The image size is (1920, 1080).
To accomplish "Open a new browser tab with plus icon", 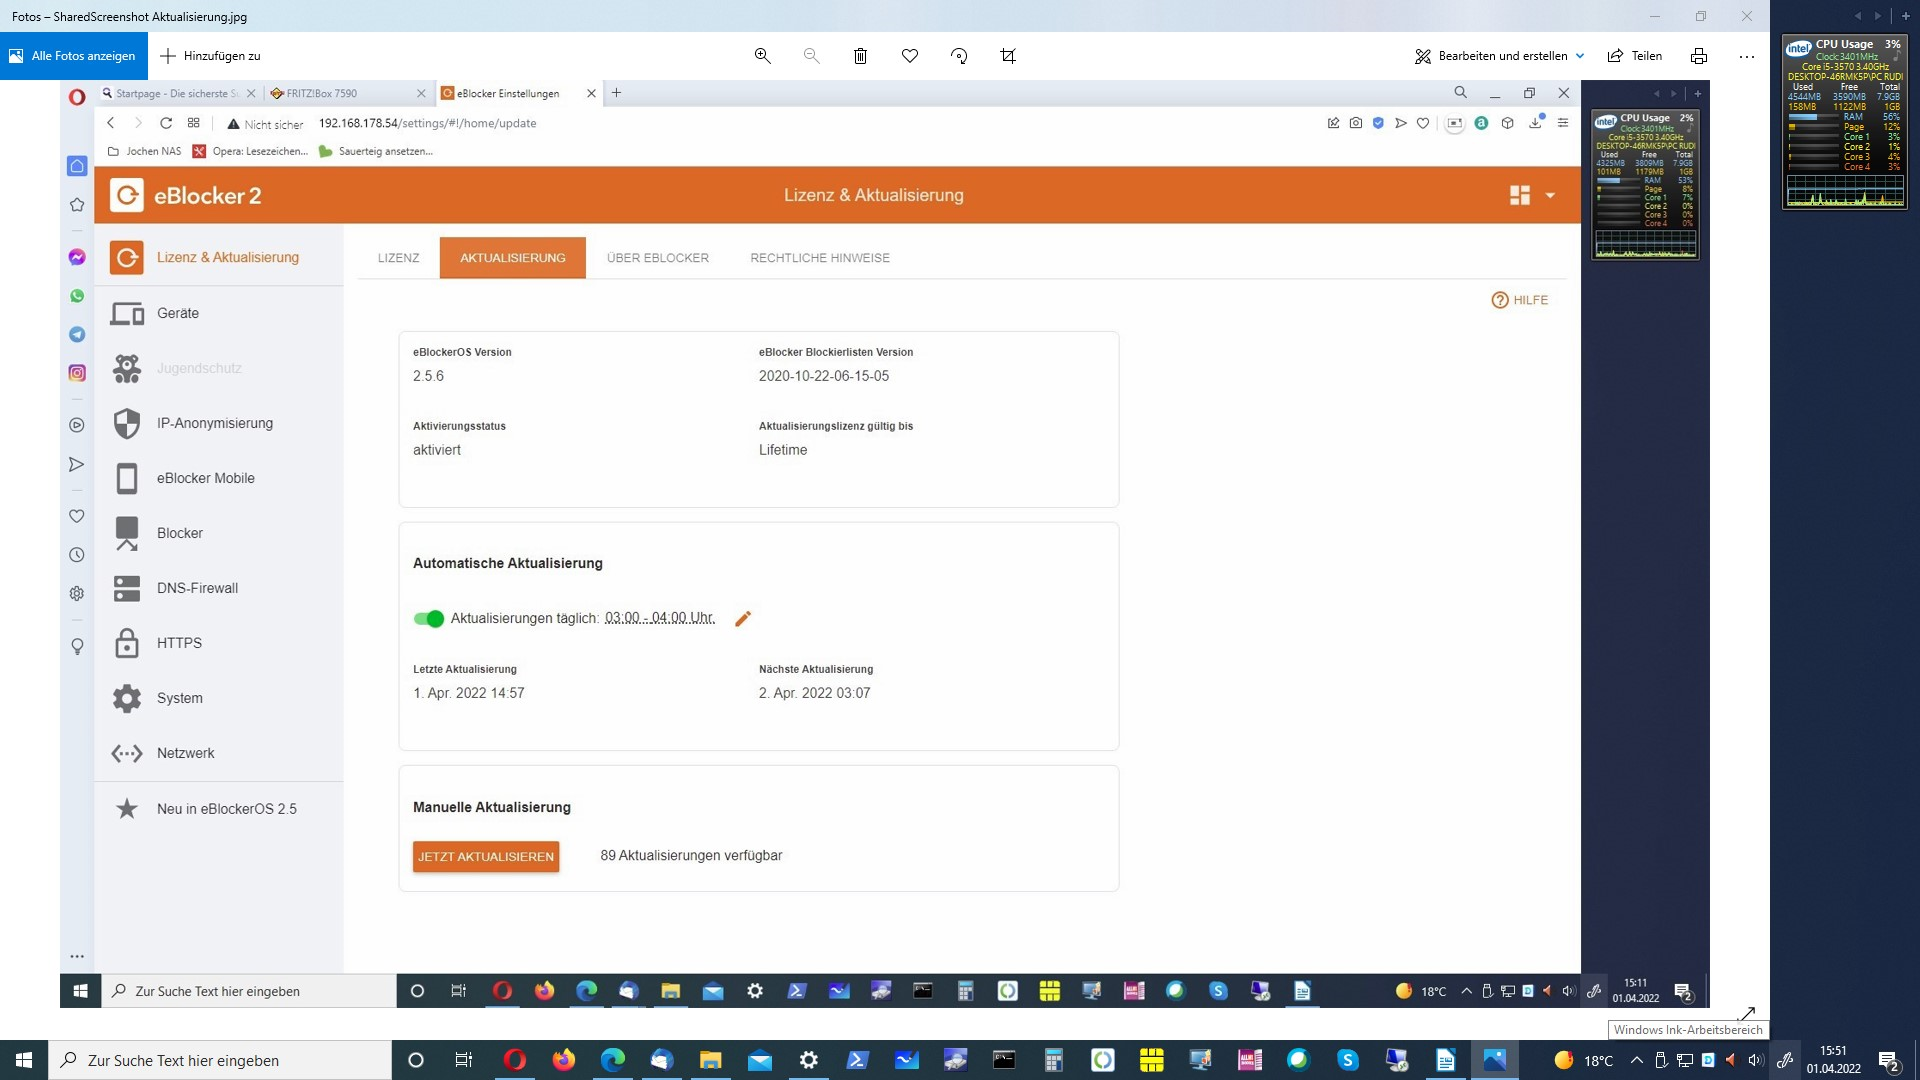I will pyautogui.click(x=617, y=93).
